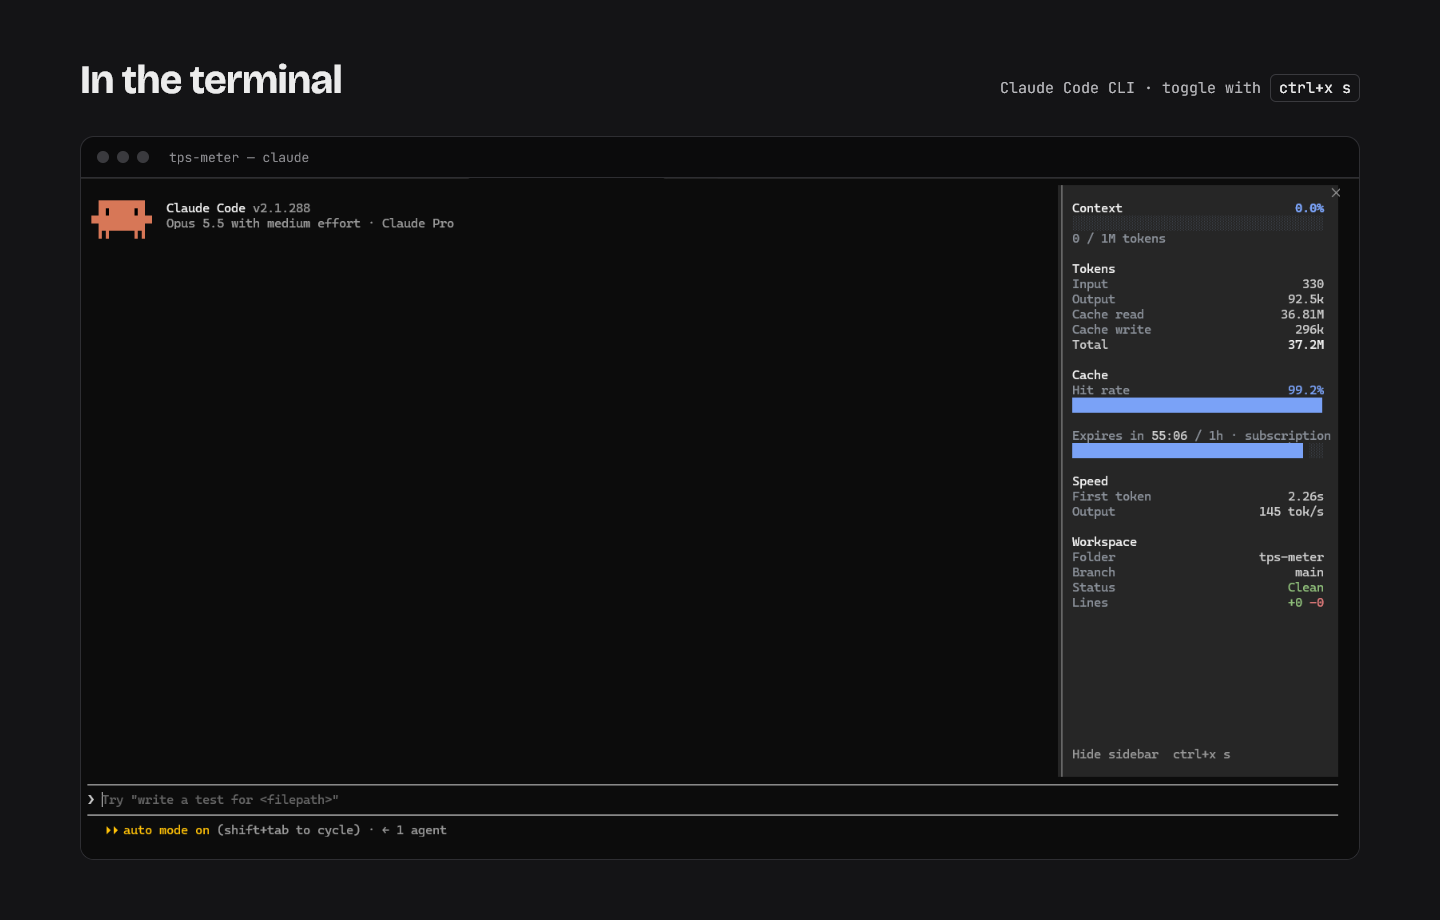Click the tps-meter — claude window title
The height and width of the screenshot is (920, 1440).
(239, 157)
